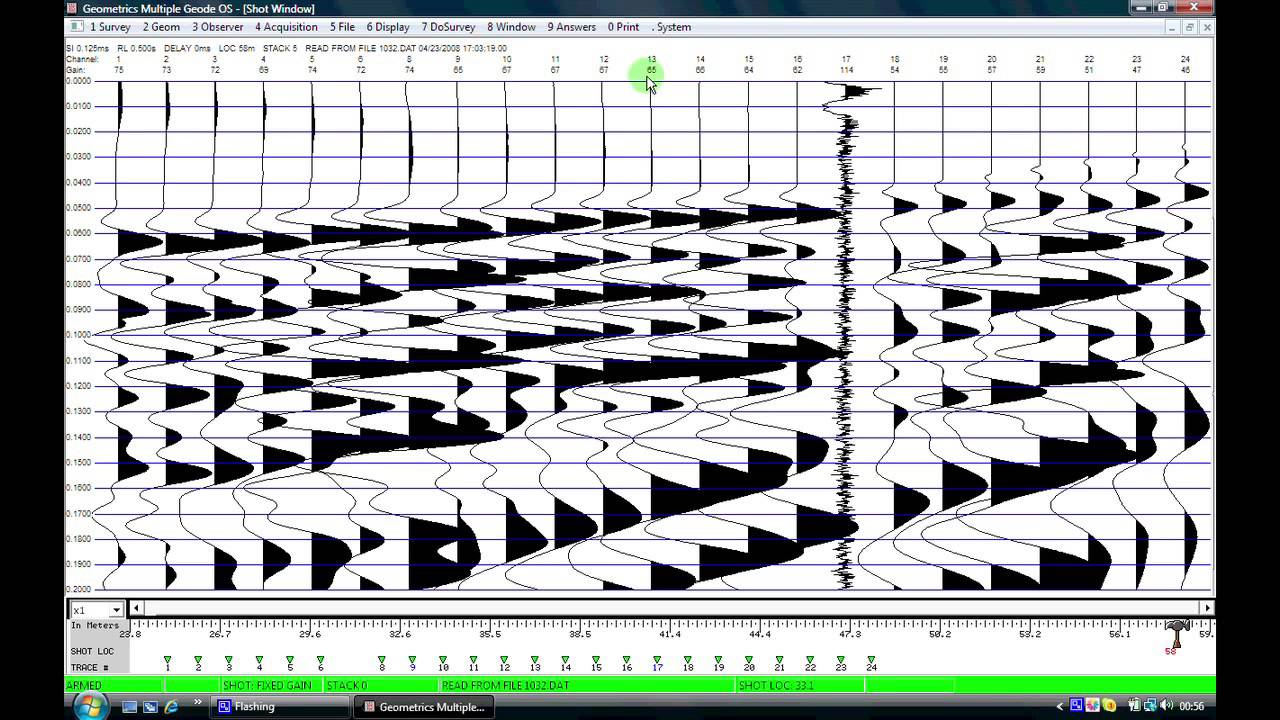This screenshot has height=720, width=1280.
Task: Open the 8 Window menu
Action: click(x=511, y=27)
